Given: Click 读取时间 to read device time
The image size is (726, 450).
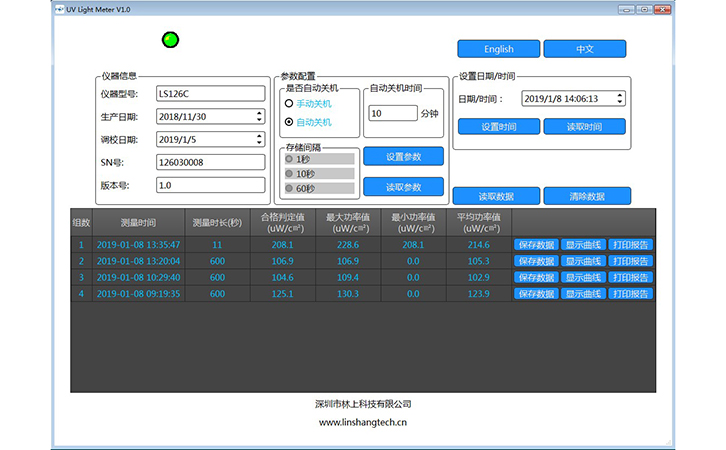Looking at the screenshot, I should [x=584, y=127].
